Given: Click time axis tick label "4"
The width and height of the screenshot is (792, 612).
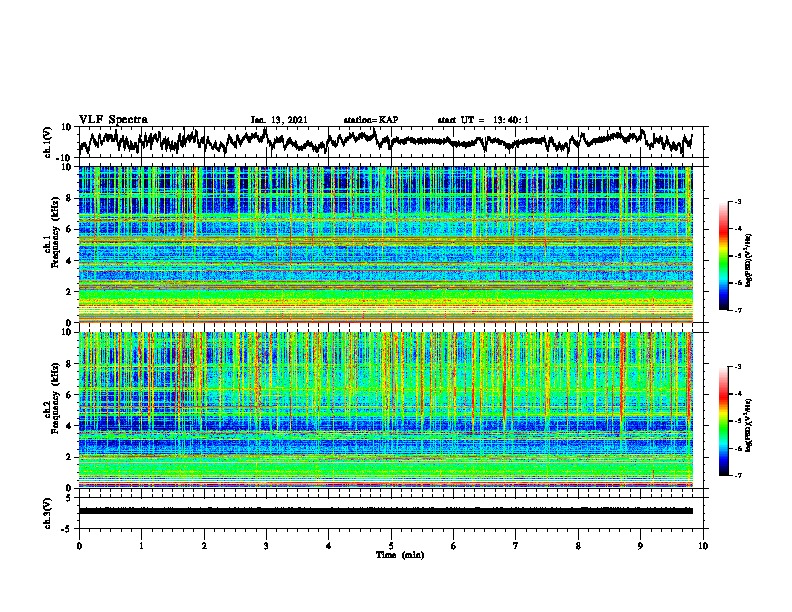Looking at the screenshot, I should click(329, 546).
